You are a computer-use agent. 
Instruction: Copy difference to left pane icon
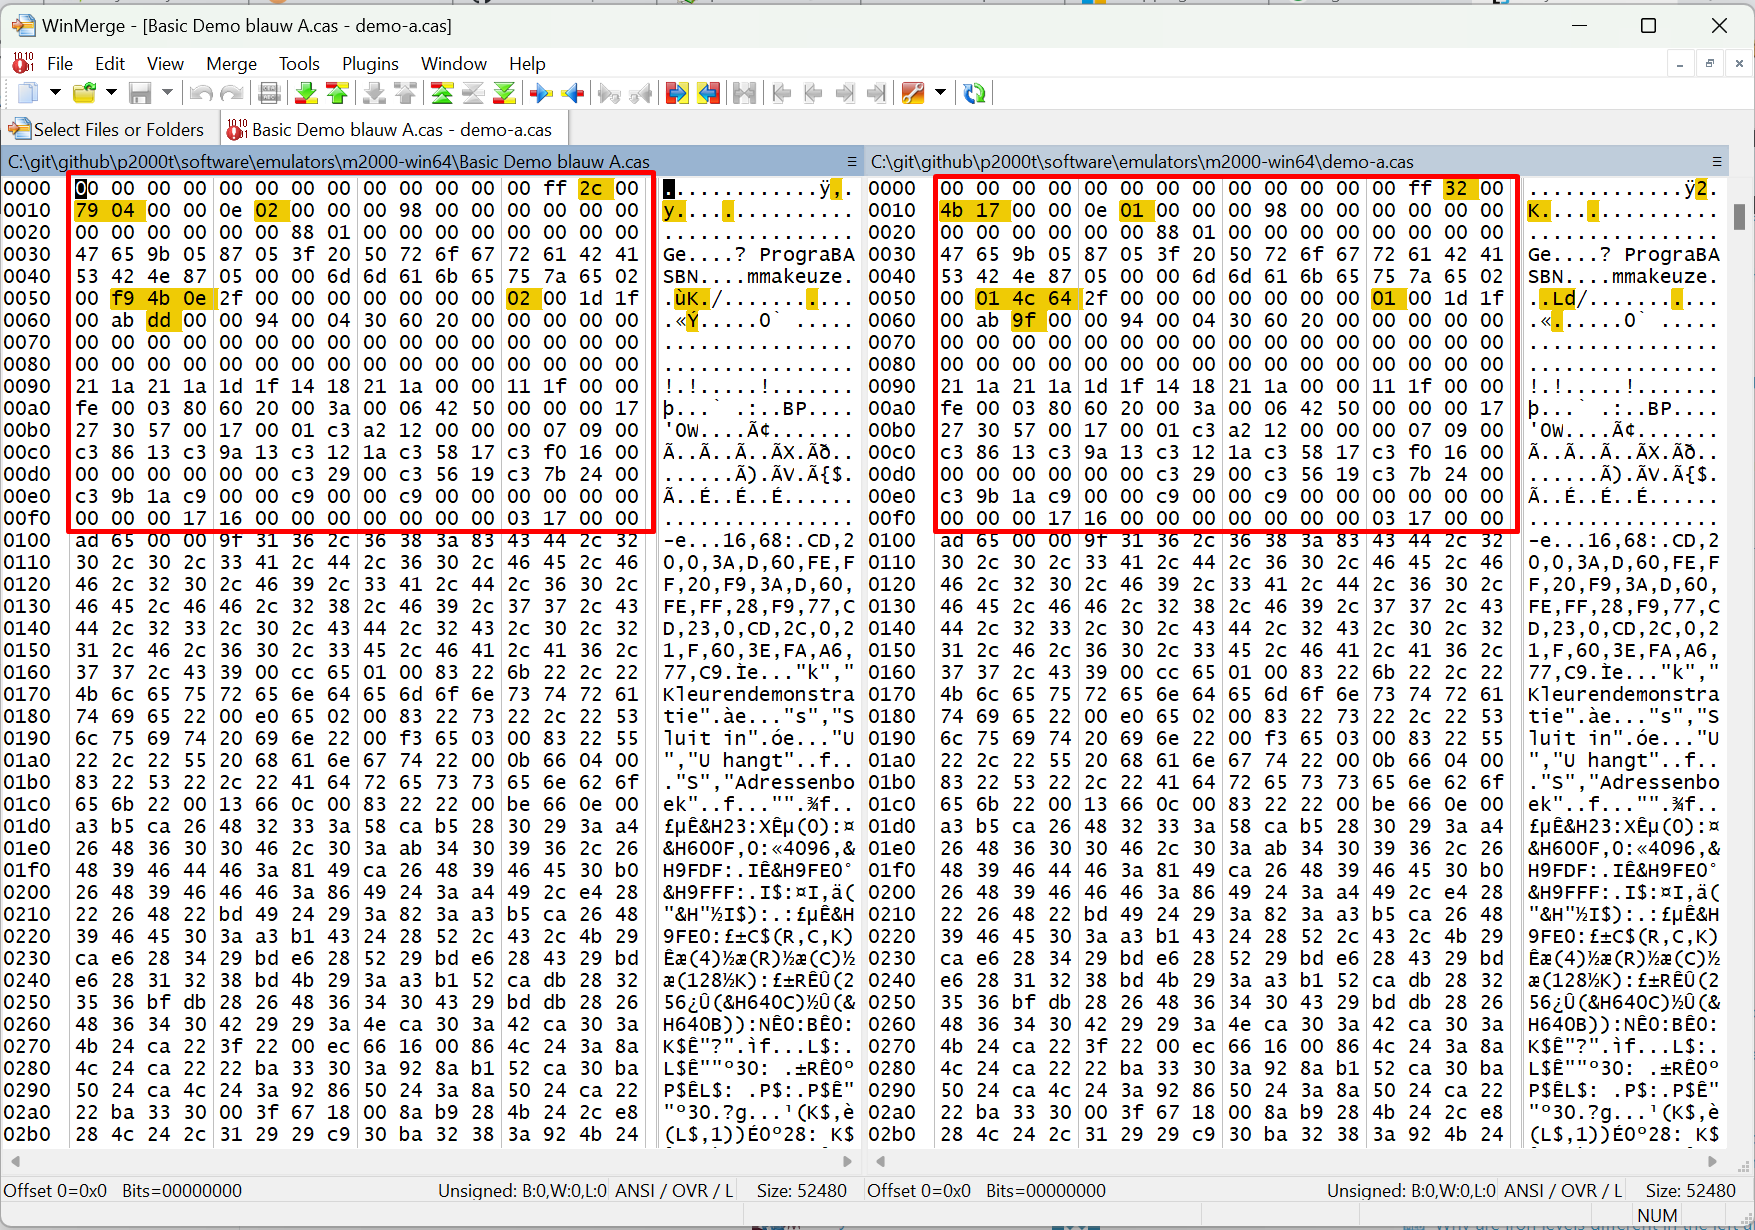coord(573,93)
